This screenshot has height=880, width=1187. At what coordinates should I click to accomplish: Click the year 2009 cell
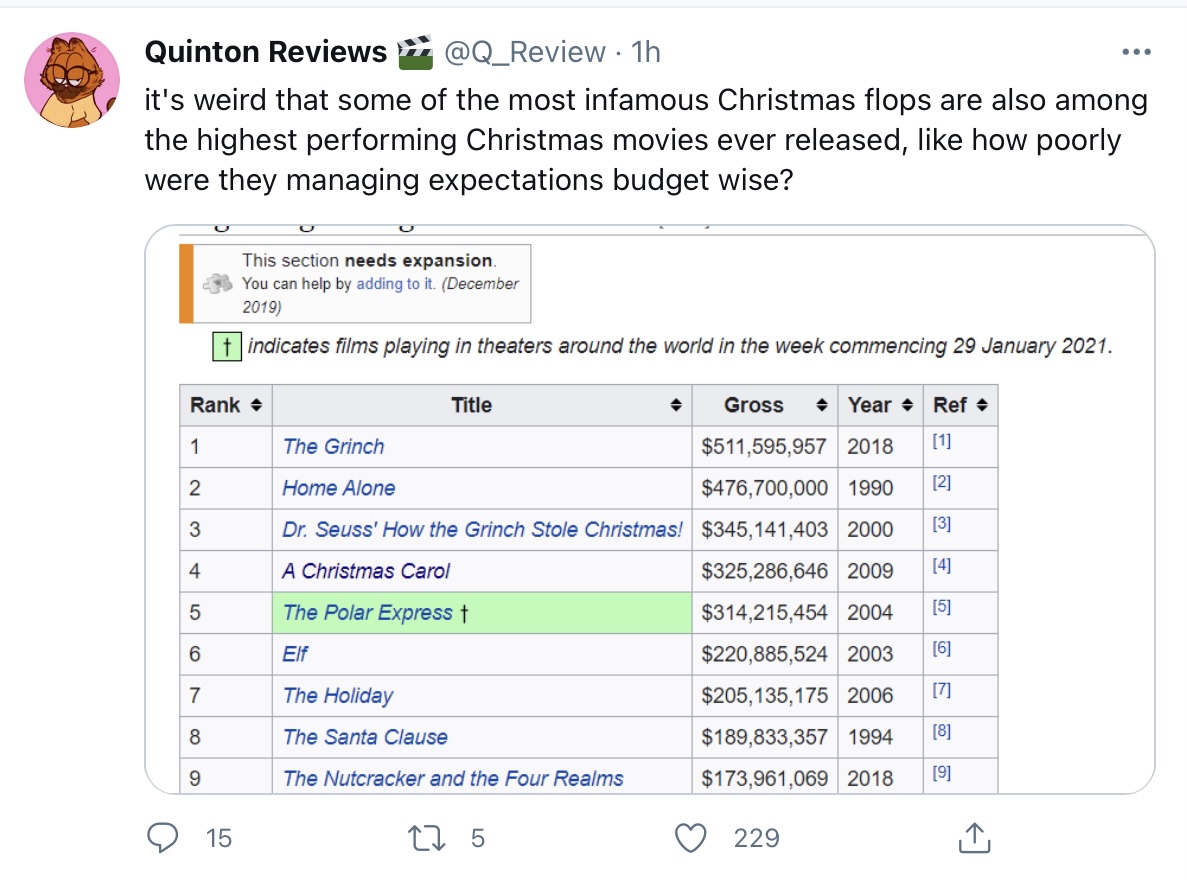[880, 571]
